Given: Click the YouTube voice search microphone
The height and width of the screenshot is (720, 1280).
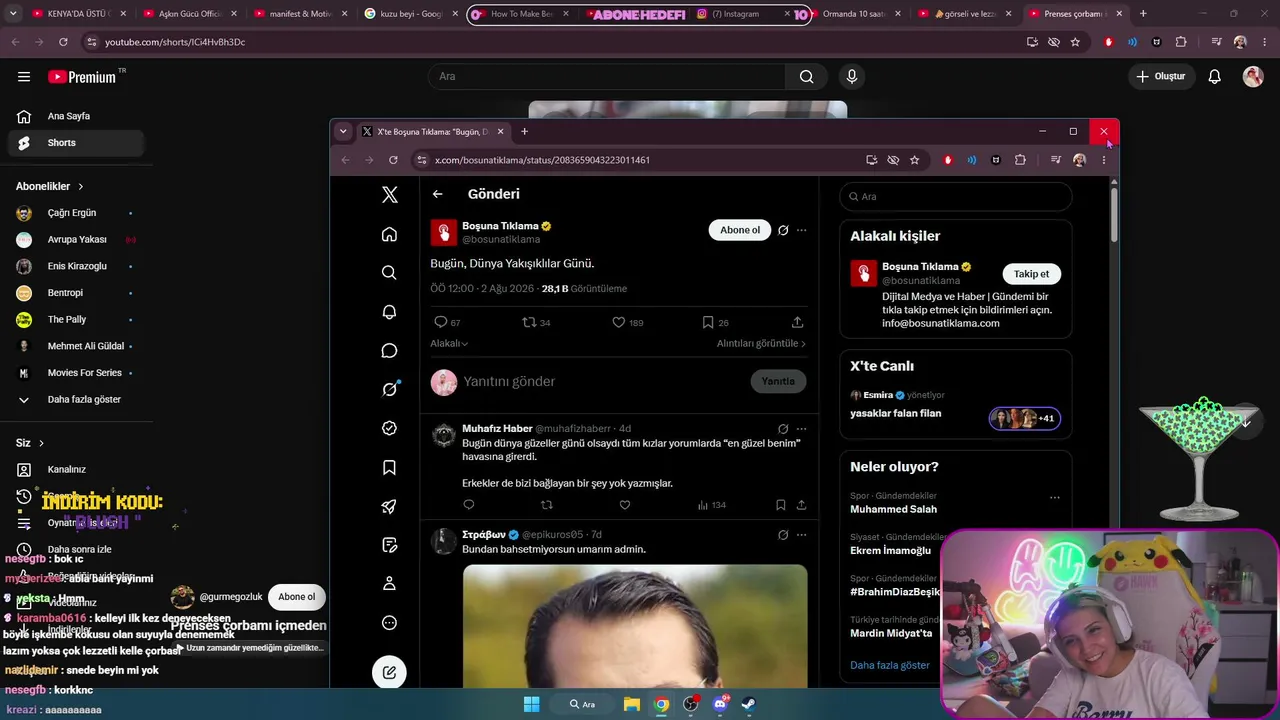Looking at the screenshot, I should tap(852, 77).
